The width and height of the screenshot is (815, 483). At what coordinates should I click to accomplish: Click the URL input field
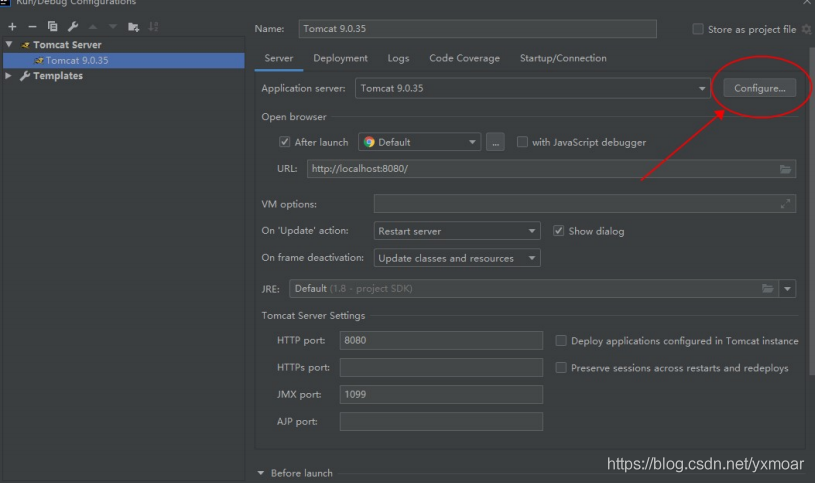[551, 169]
